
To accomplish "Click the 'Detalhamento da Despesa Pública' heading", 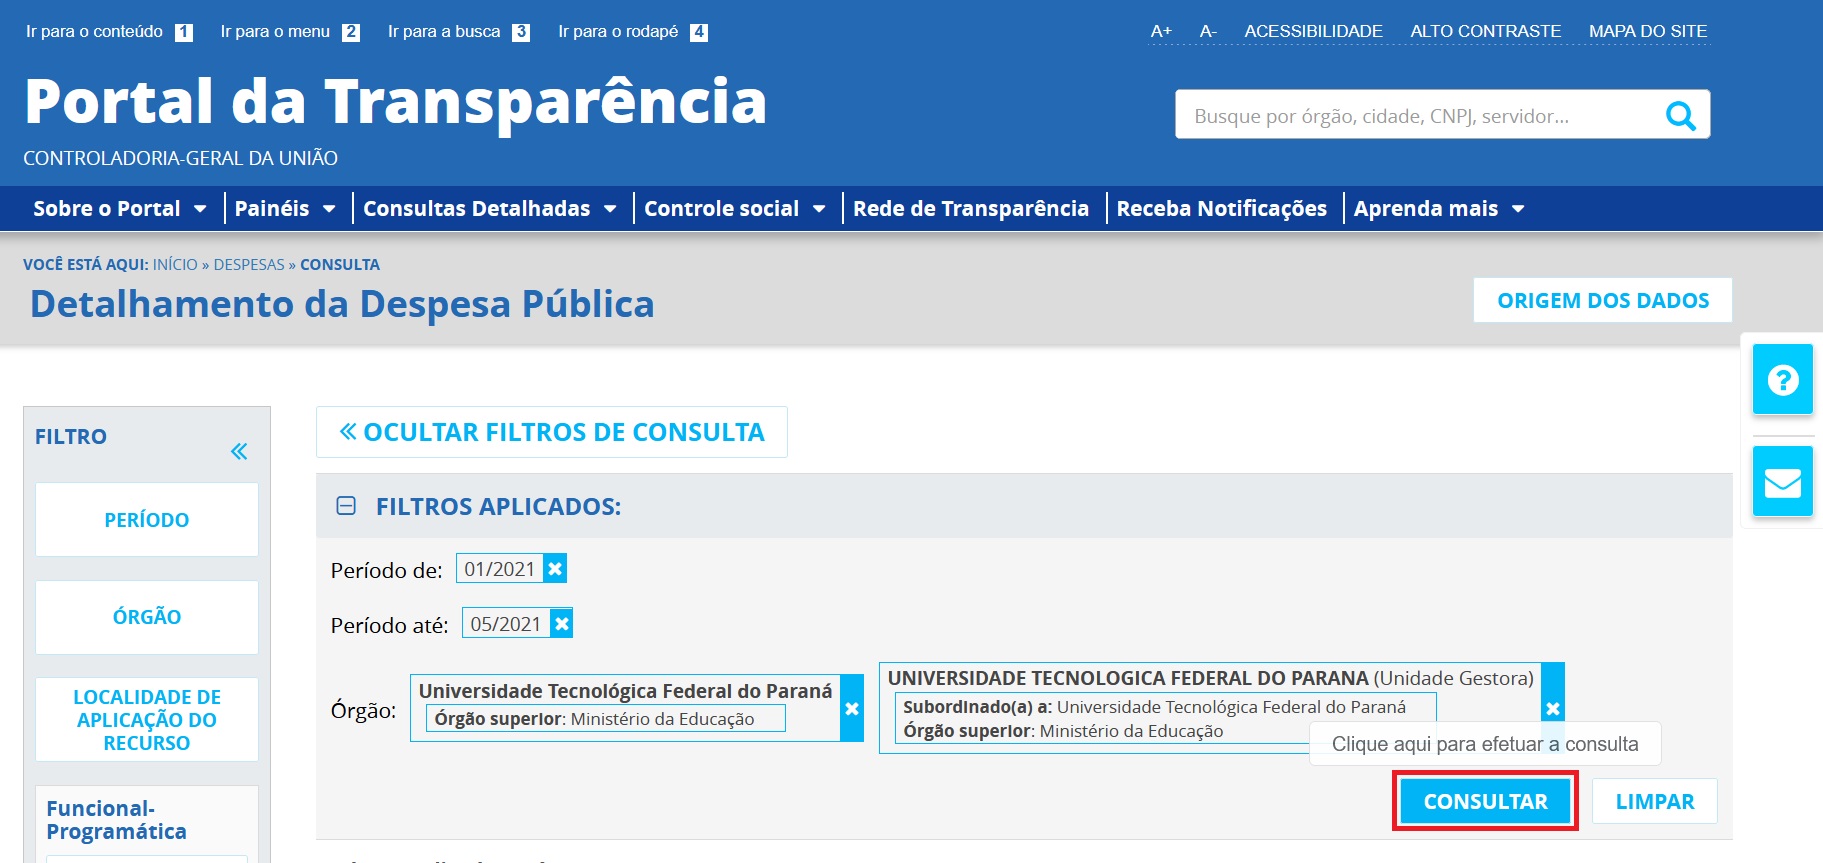I will pyautogui.click(x=342, y=304).
